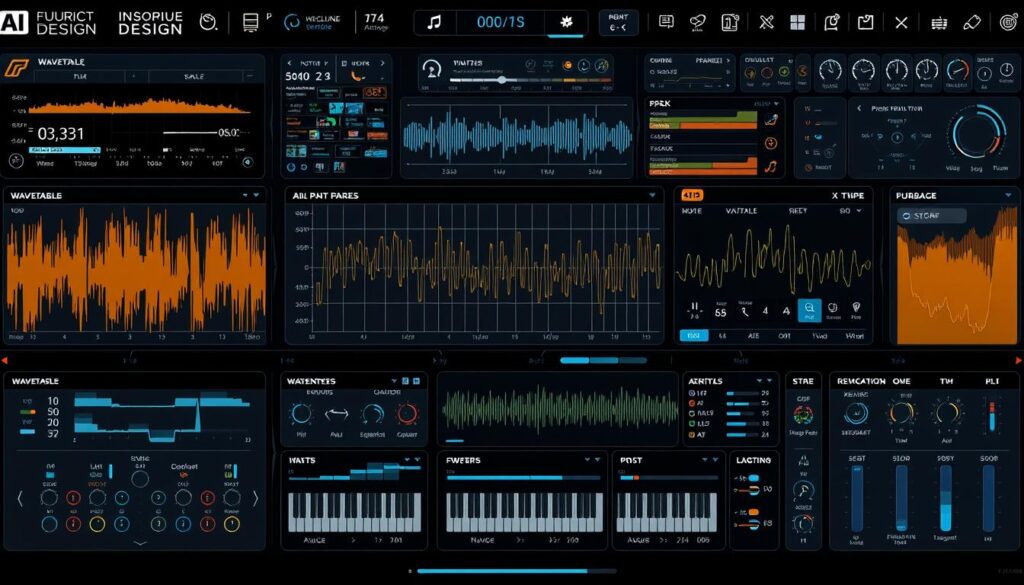Click the X icon in the top-right toolbar
The height and width of the screenshot is (585, 1024).
[901, 22]
